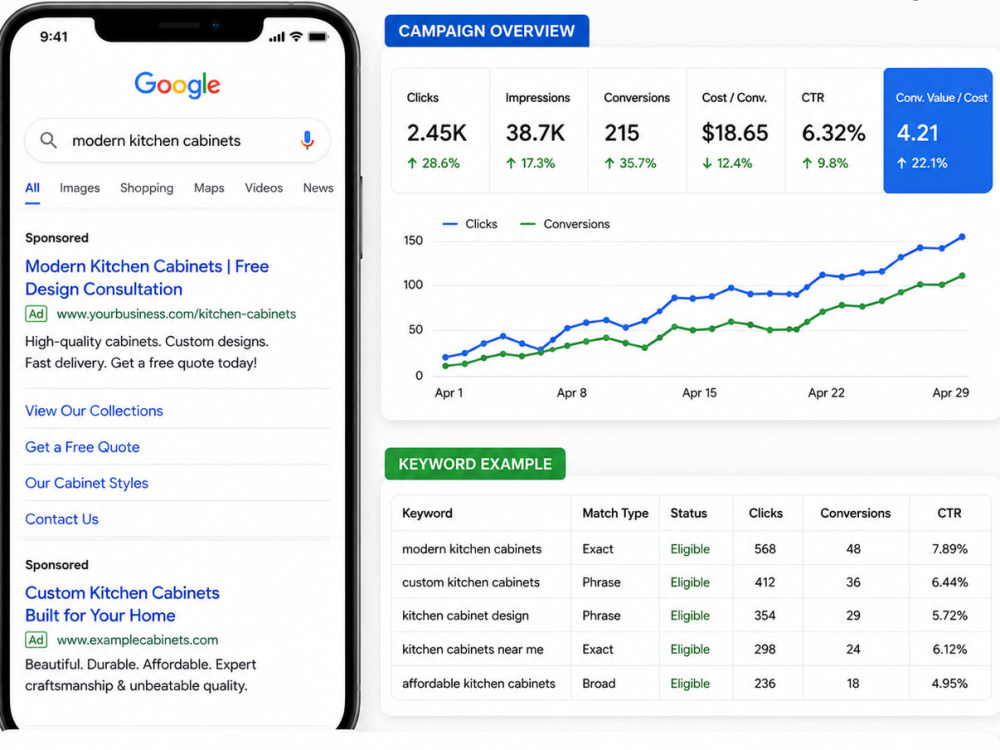The image size is (1000, 750).
Task: Open the Custom Kitchen Cabinets ad headline
Action: 122,604
